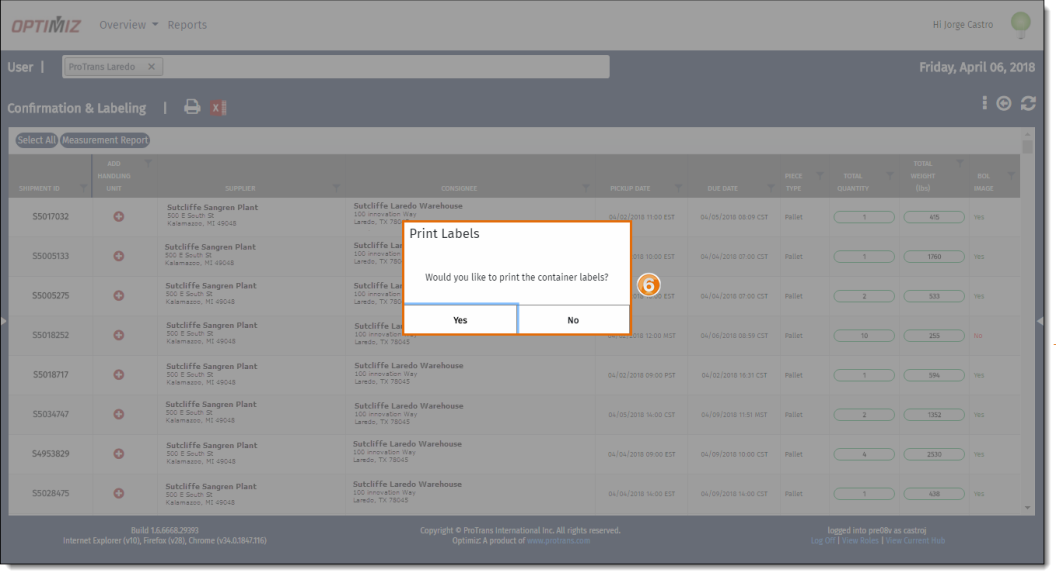Add handling unit for shipment S5017032
Screen dimensions: 1056x576
point(119,216)
